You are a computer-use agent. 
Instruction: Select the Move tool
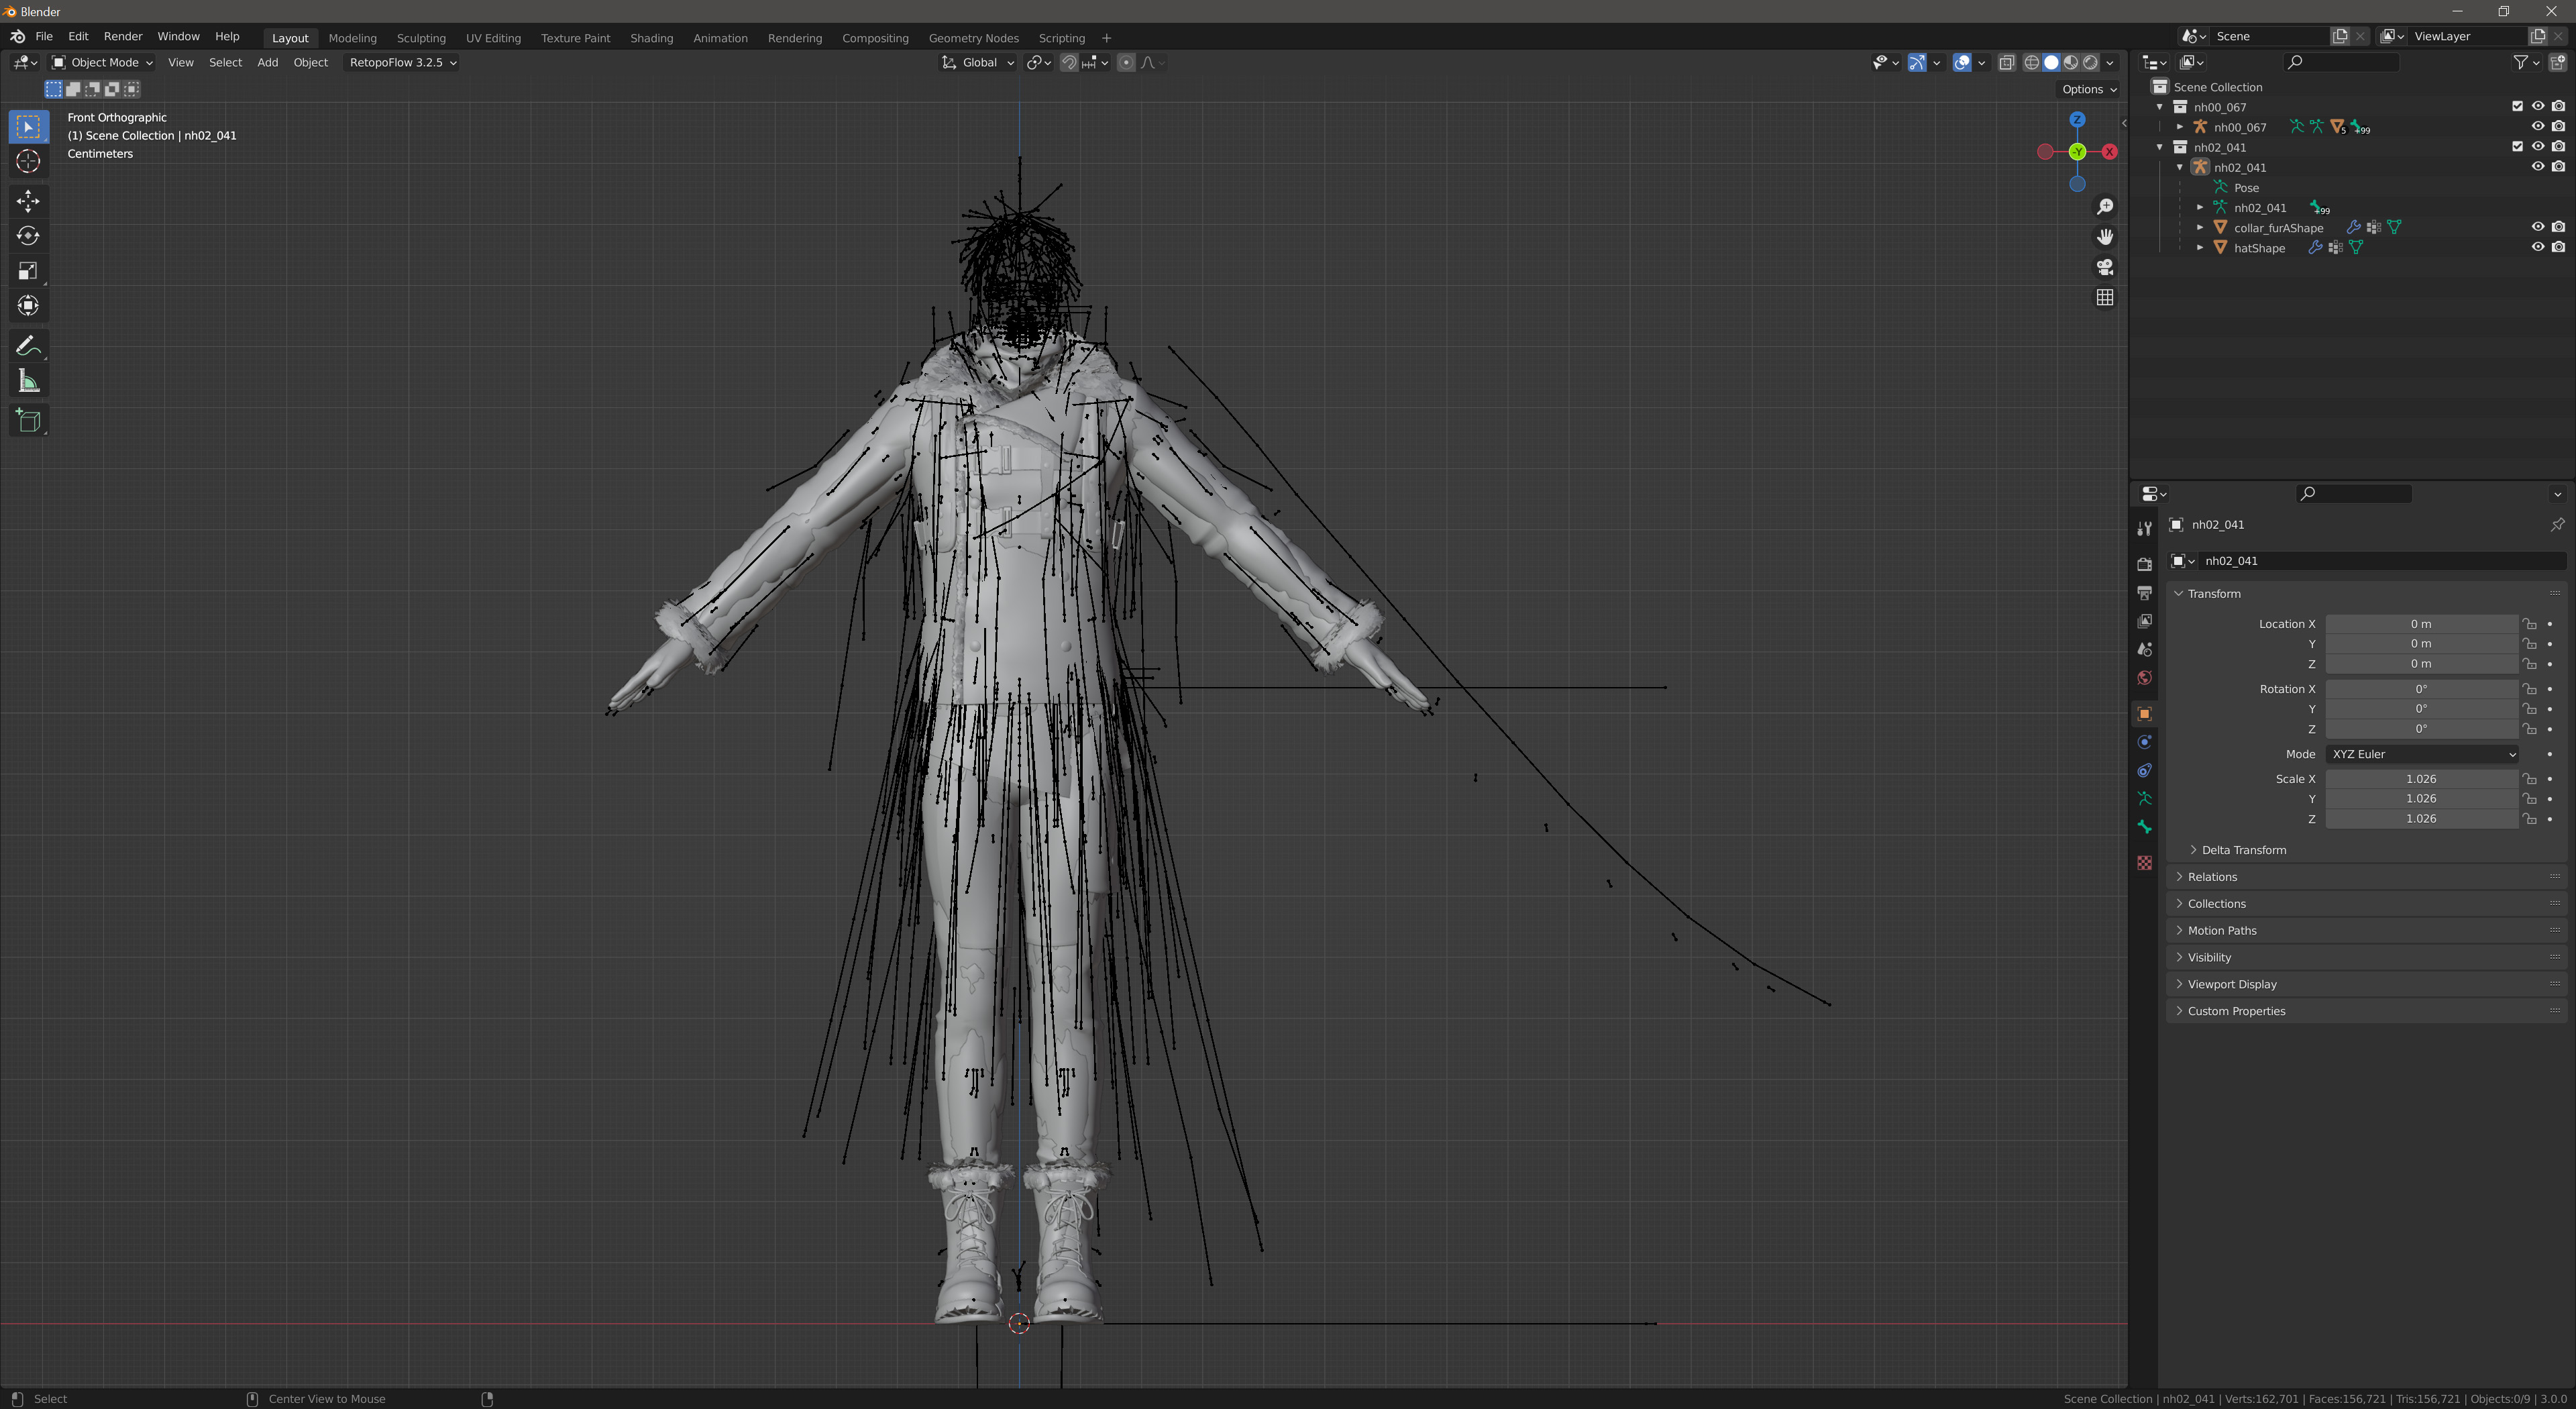(28, 201)
